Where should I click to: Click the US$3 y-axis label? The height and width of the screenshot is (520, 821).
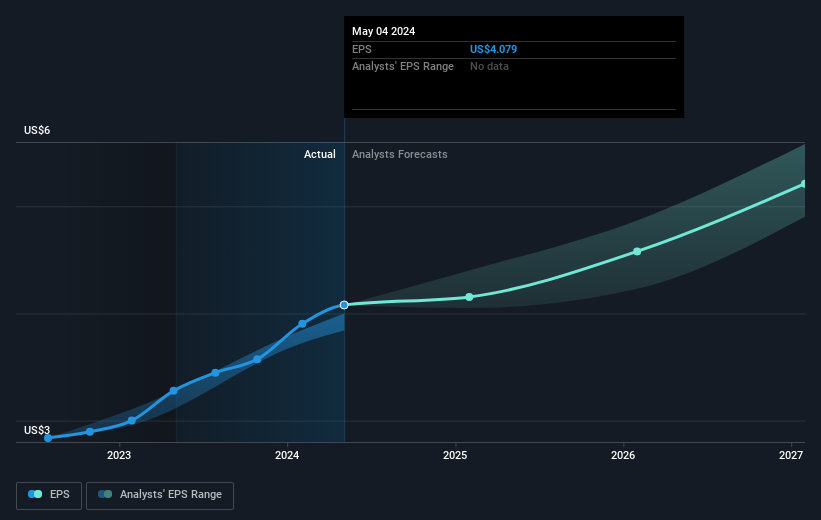coord(37,430)
